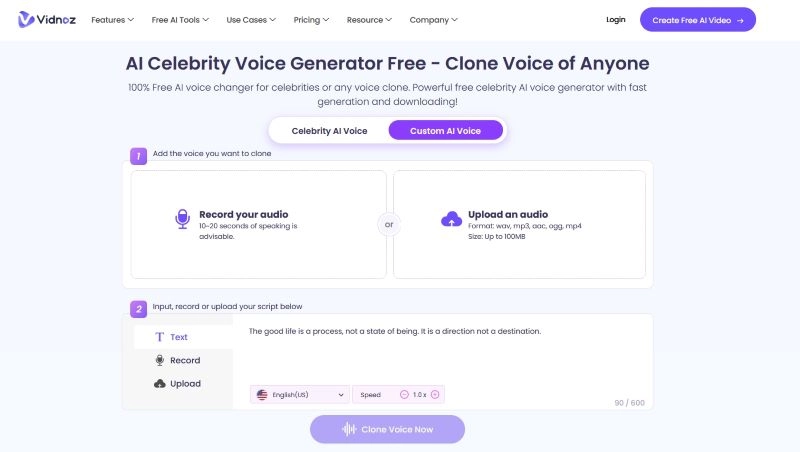Open the Resource menu
The image size is (800, 452).
(x=369, y=19)
